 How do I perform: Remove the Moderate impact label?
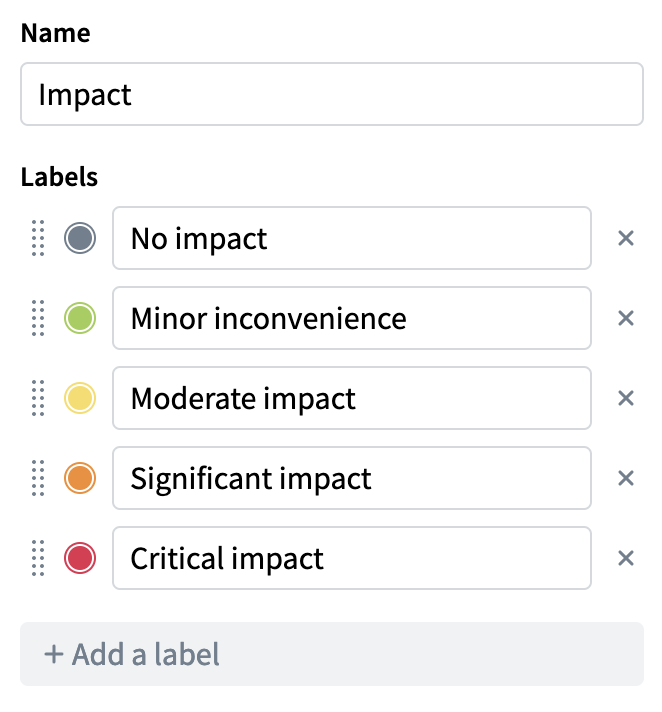[626, 399]
